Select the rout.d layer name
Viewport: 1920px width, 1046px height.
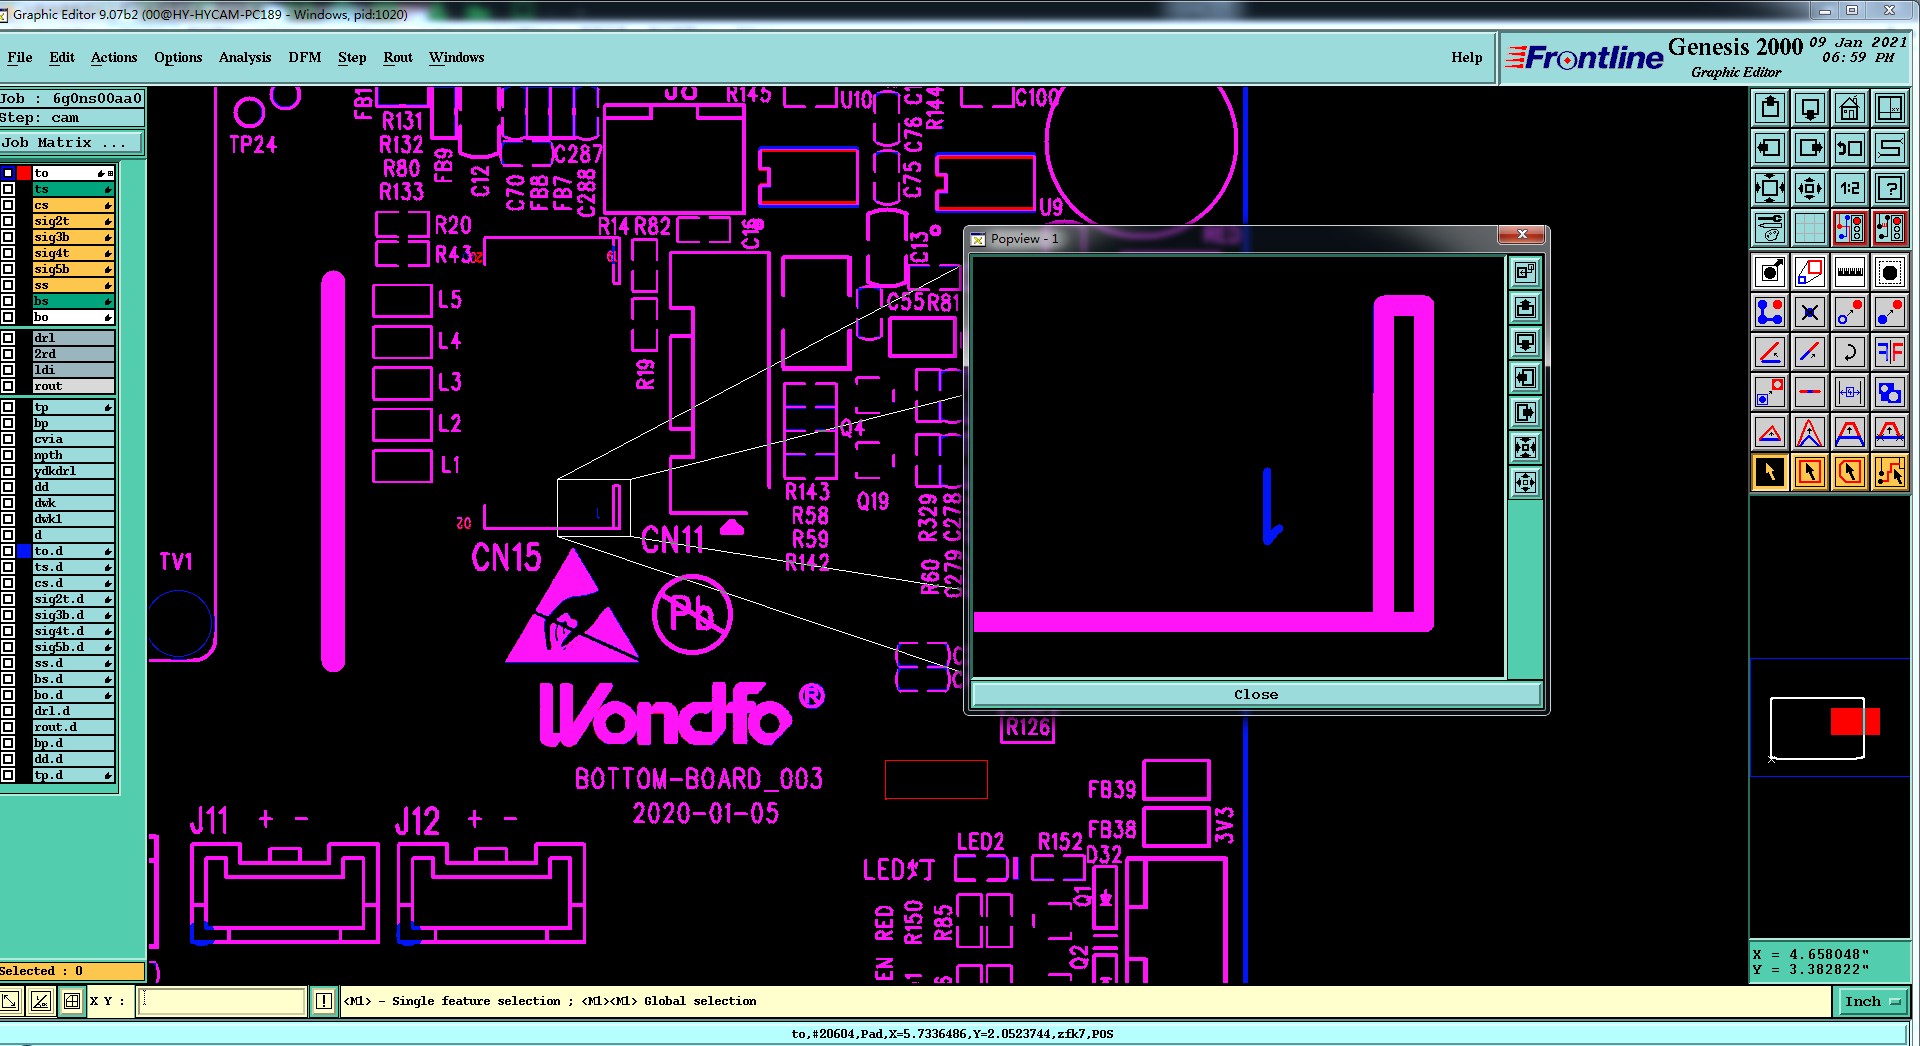(73, 727)
